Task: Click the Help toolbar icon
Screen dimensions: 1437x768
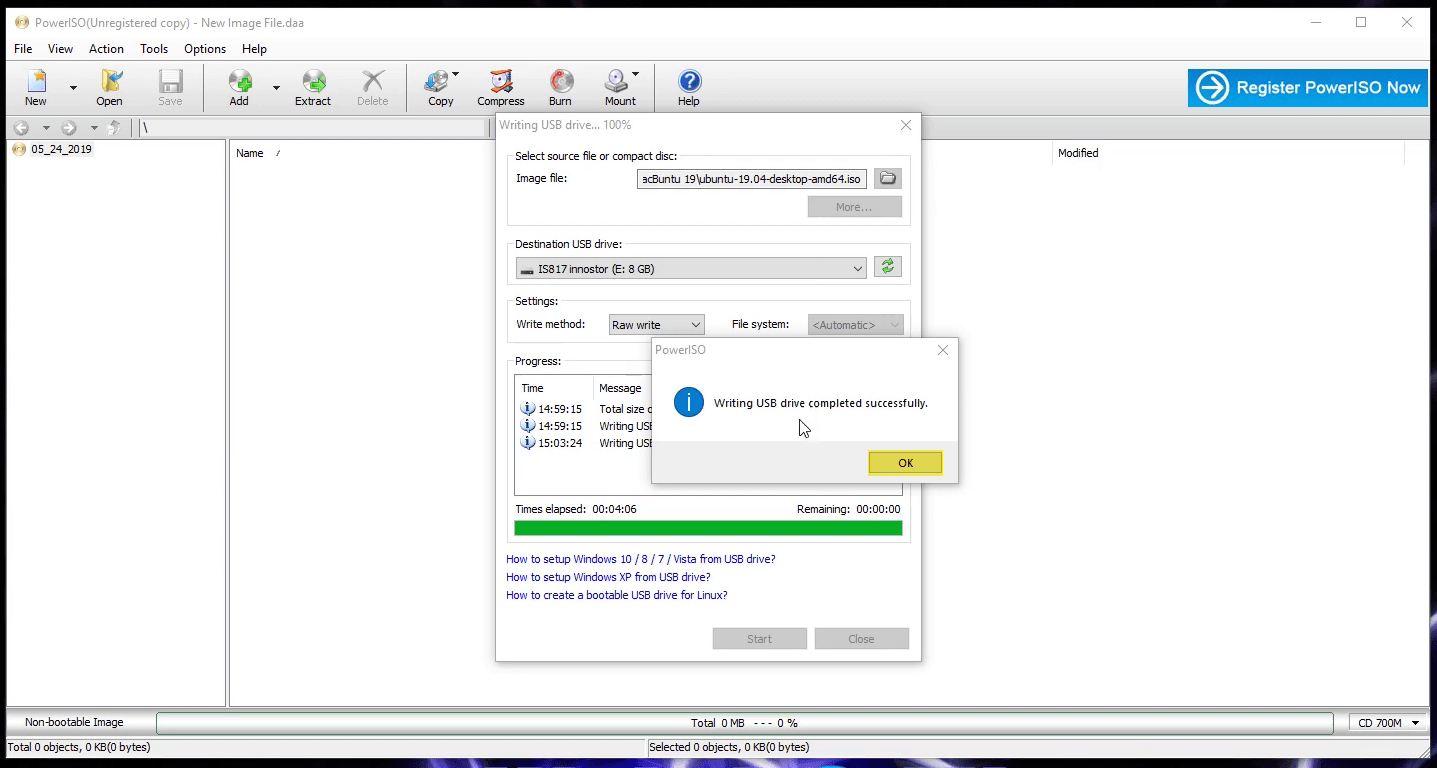Action: pyautogui.click(x=689, y=88)
